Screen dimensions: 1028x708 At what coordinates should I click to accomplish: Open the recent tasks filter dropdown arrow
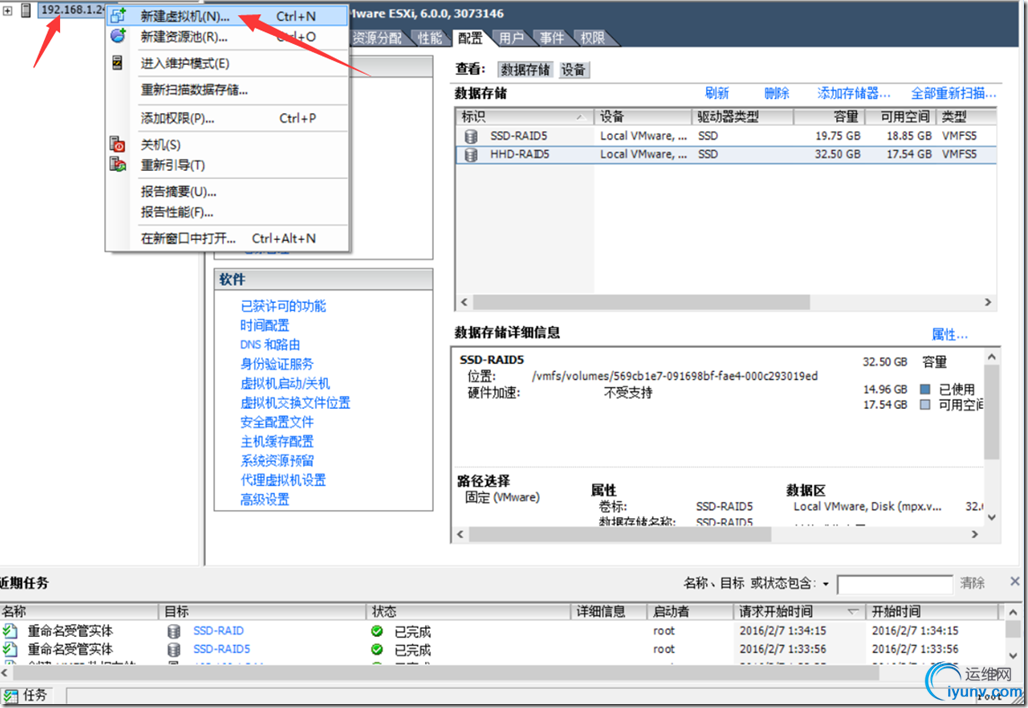coord(826,584)
